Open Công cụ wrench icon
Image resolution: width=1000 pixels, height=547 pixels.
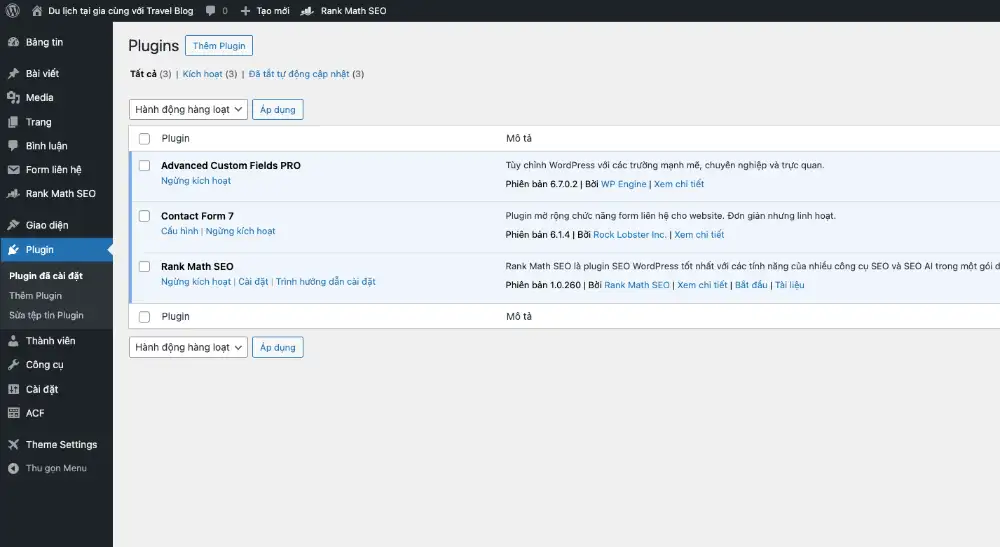(x=13, y=365)
